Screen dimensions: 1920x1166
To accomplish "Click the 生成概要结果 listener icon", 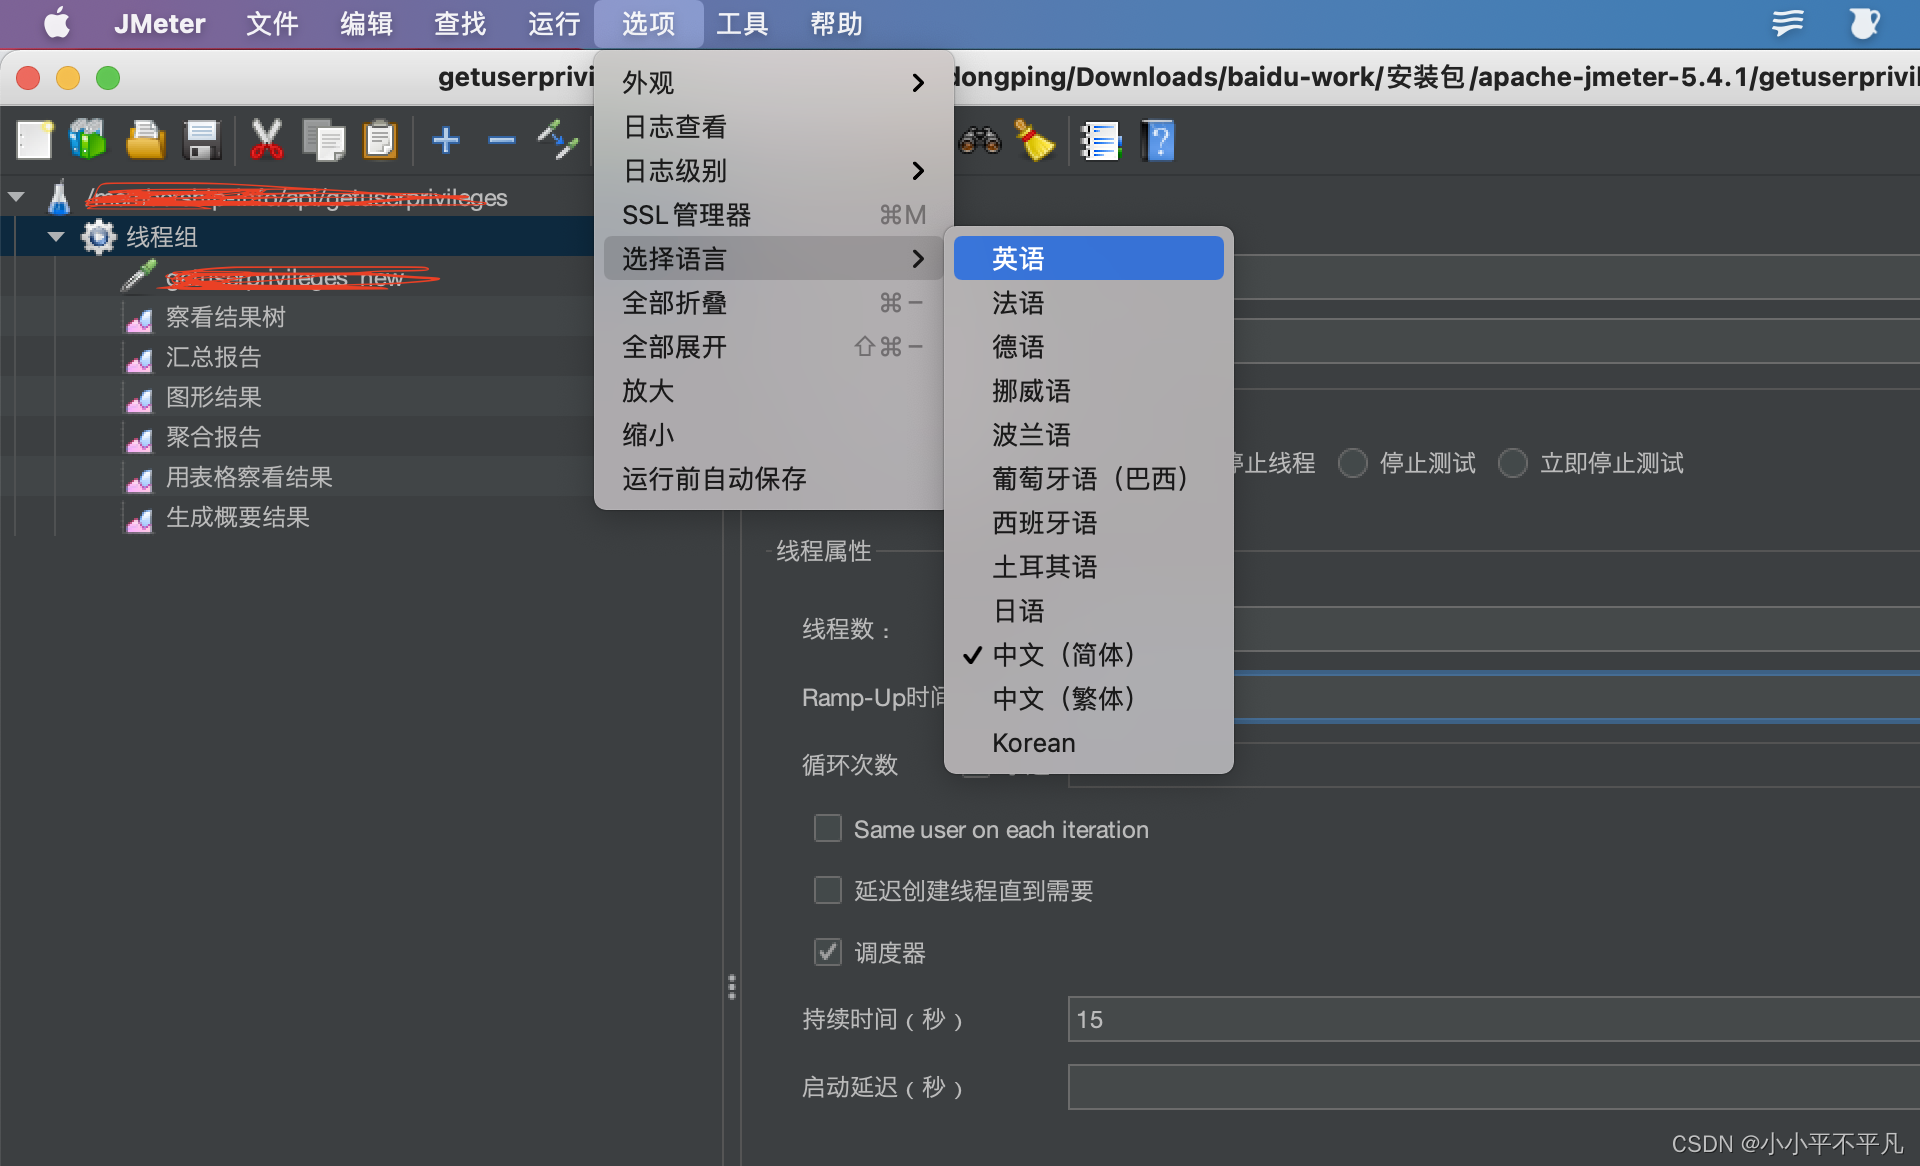I will pos(139,518).
